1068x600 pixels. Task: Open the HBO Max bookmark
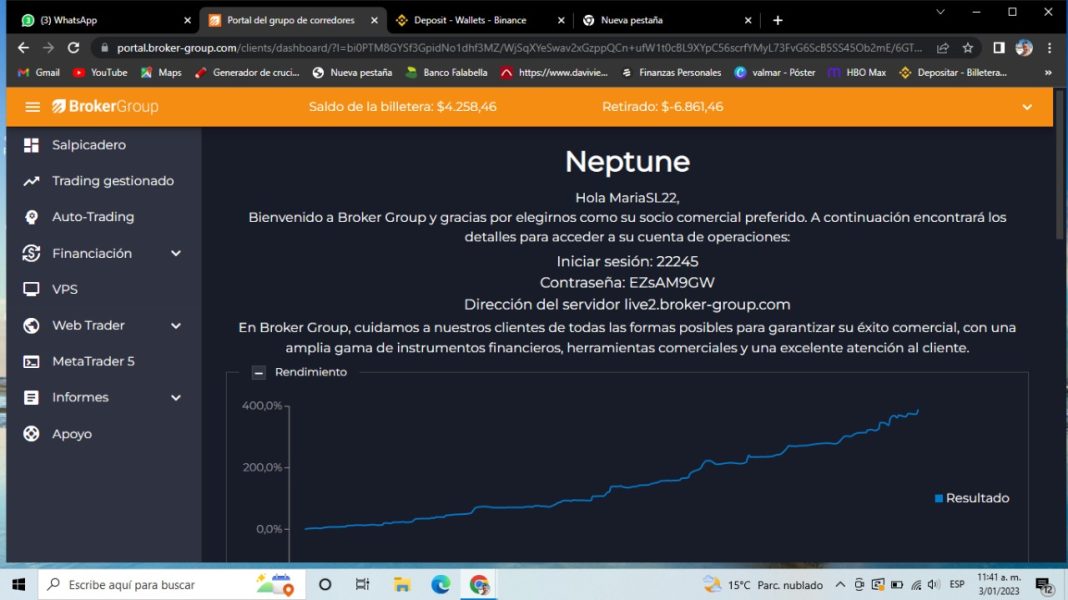pos(857,73)
